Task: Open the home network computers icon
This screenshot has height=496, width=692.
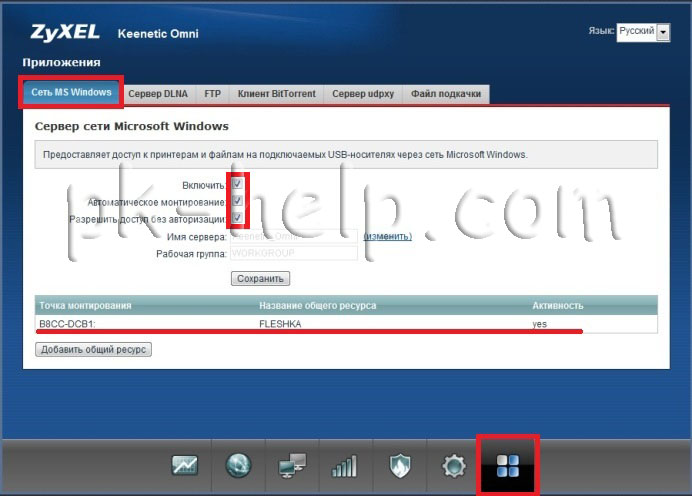Action: pos(292,465)
